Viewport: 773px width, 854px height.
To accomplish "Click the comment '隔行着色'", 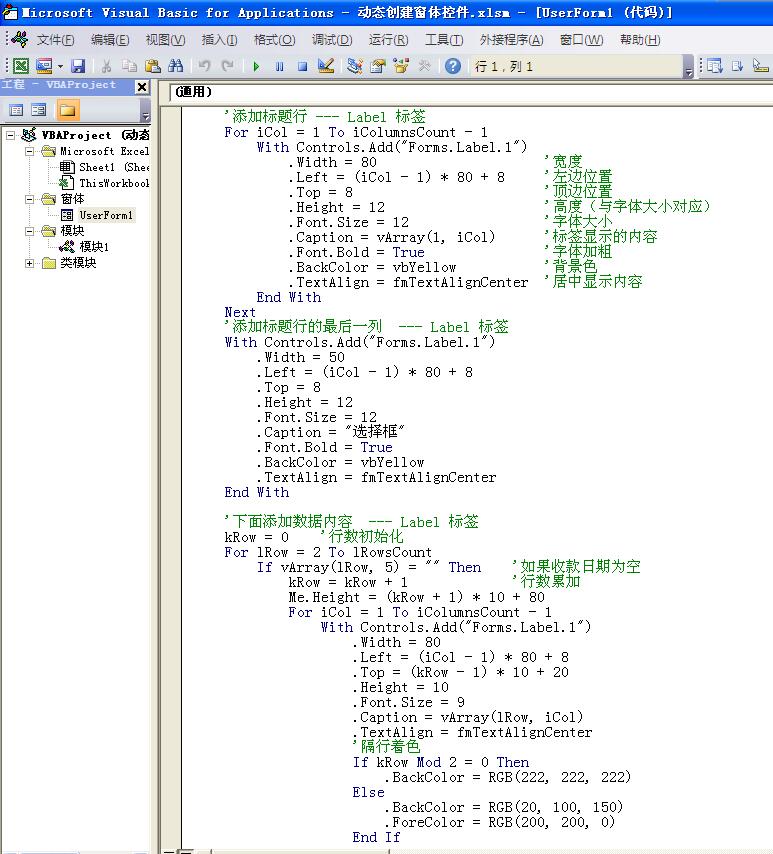I will pyautogui.click(x=386, y=747).
